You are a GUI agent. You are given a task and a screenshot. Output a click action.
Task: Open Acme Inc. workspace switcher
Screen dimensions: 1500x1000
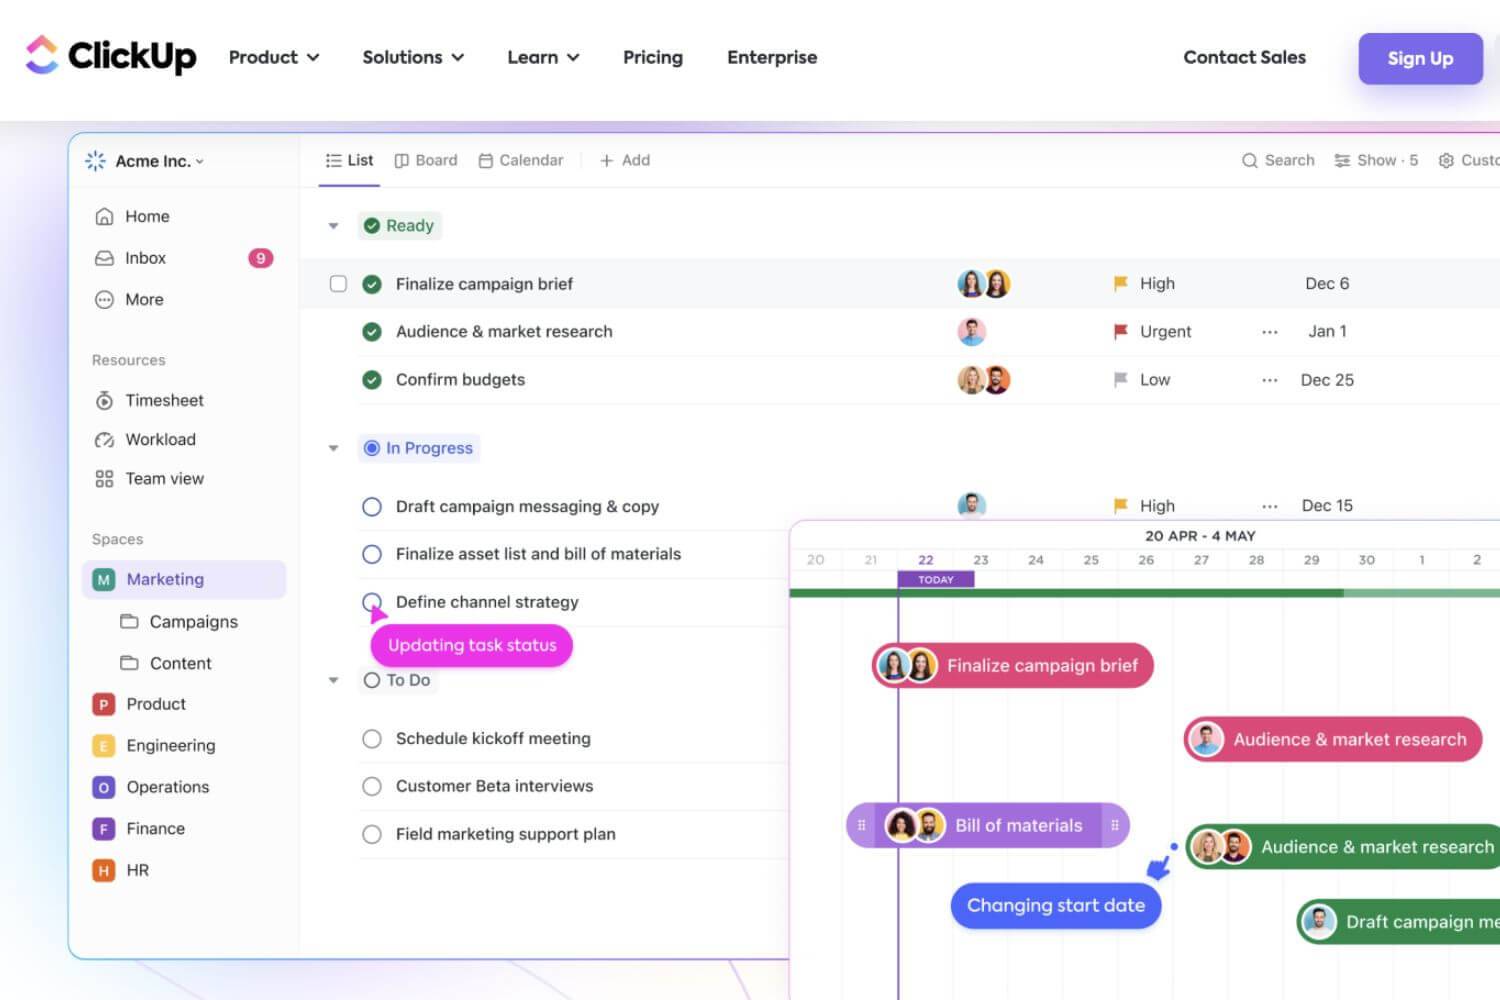tap(145, 161)
